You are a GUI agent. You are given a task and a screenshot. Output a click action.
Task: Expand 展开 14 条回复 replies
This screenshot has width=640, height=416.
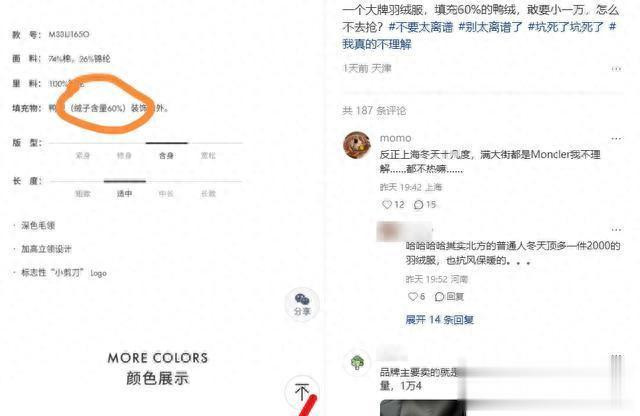(440, 320)
